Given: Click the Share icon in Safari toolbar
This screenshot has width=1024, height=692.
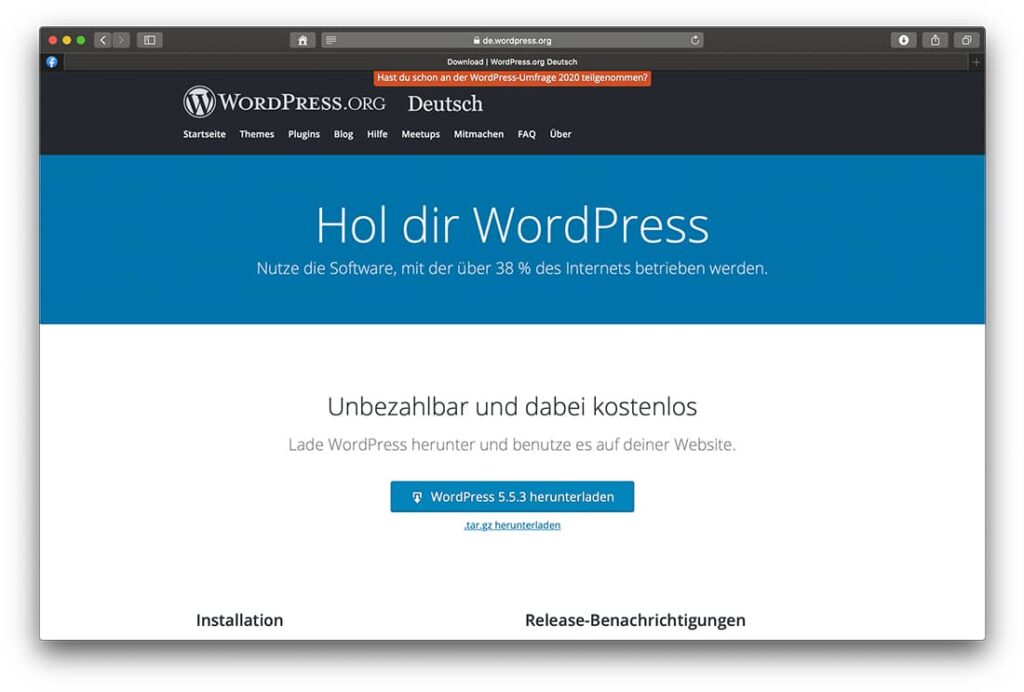Looking at the screenshot, I should tap(935, 40).
